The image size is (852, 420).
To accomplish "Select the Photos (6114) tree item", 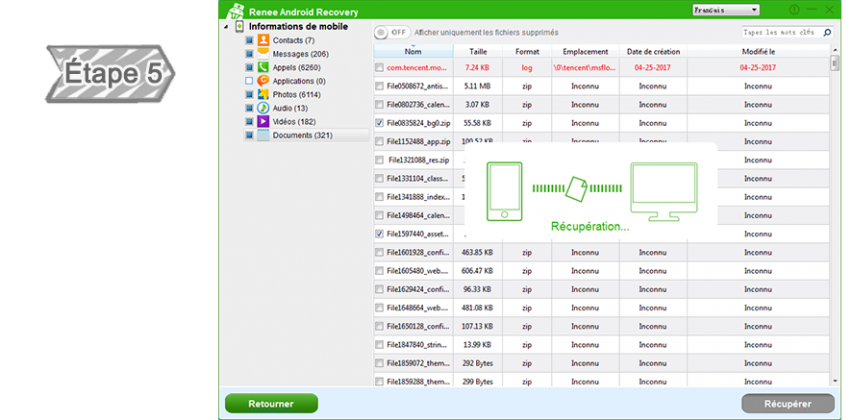I will [297, 95].
